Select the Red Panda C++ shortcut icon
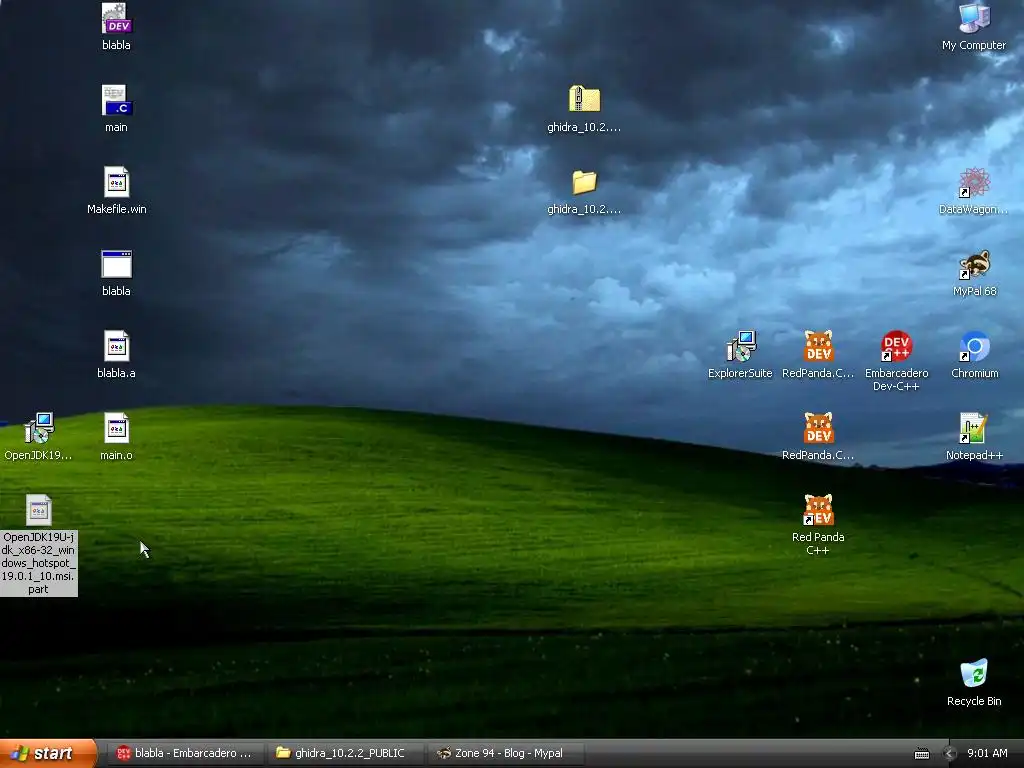Image resolution: width=1024 pixels, height=768 pixels. [x=818, y=510]
